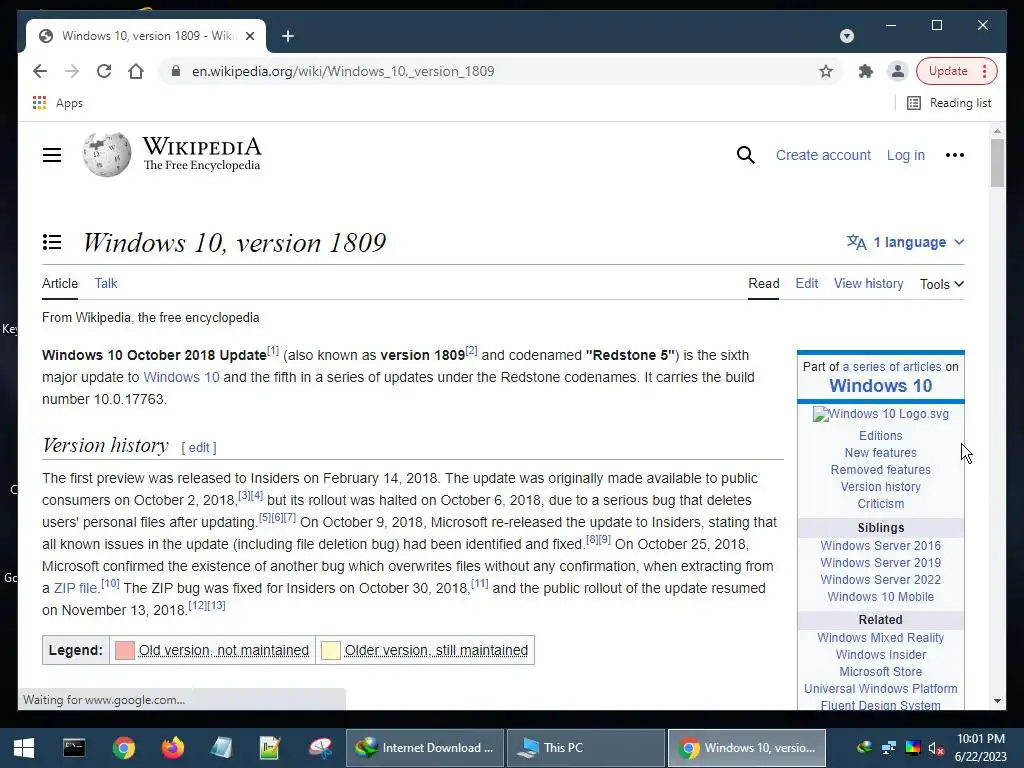Open the Windows 10 Mobile link
This screenshot has width=1024, height=768.
(x=880, y=596)
